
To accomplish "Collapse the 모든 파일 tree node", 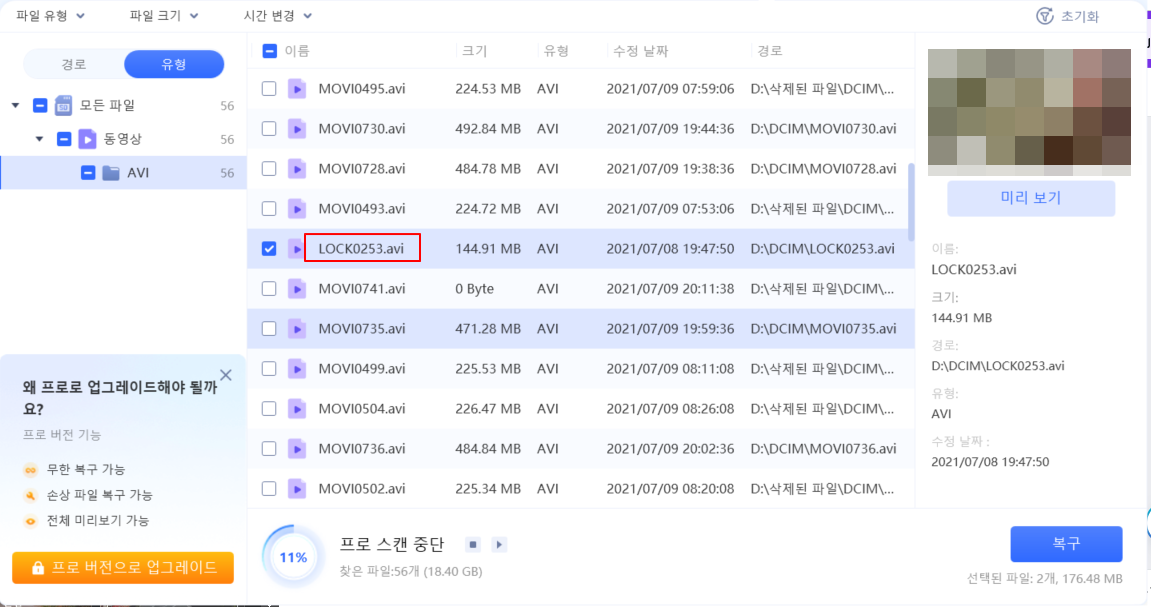I will [15, 106].
